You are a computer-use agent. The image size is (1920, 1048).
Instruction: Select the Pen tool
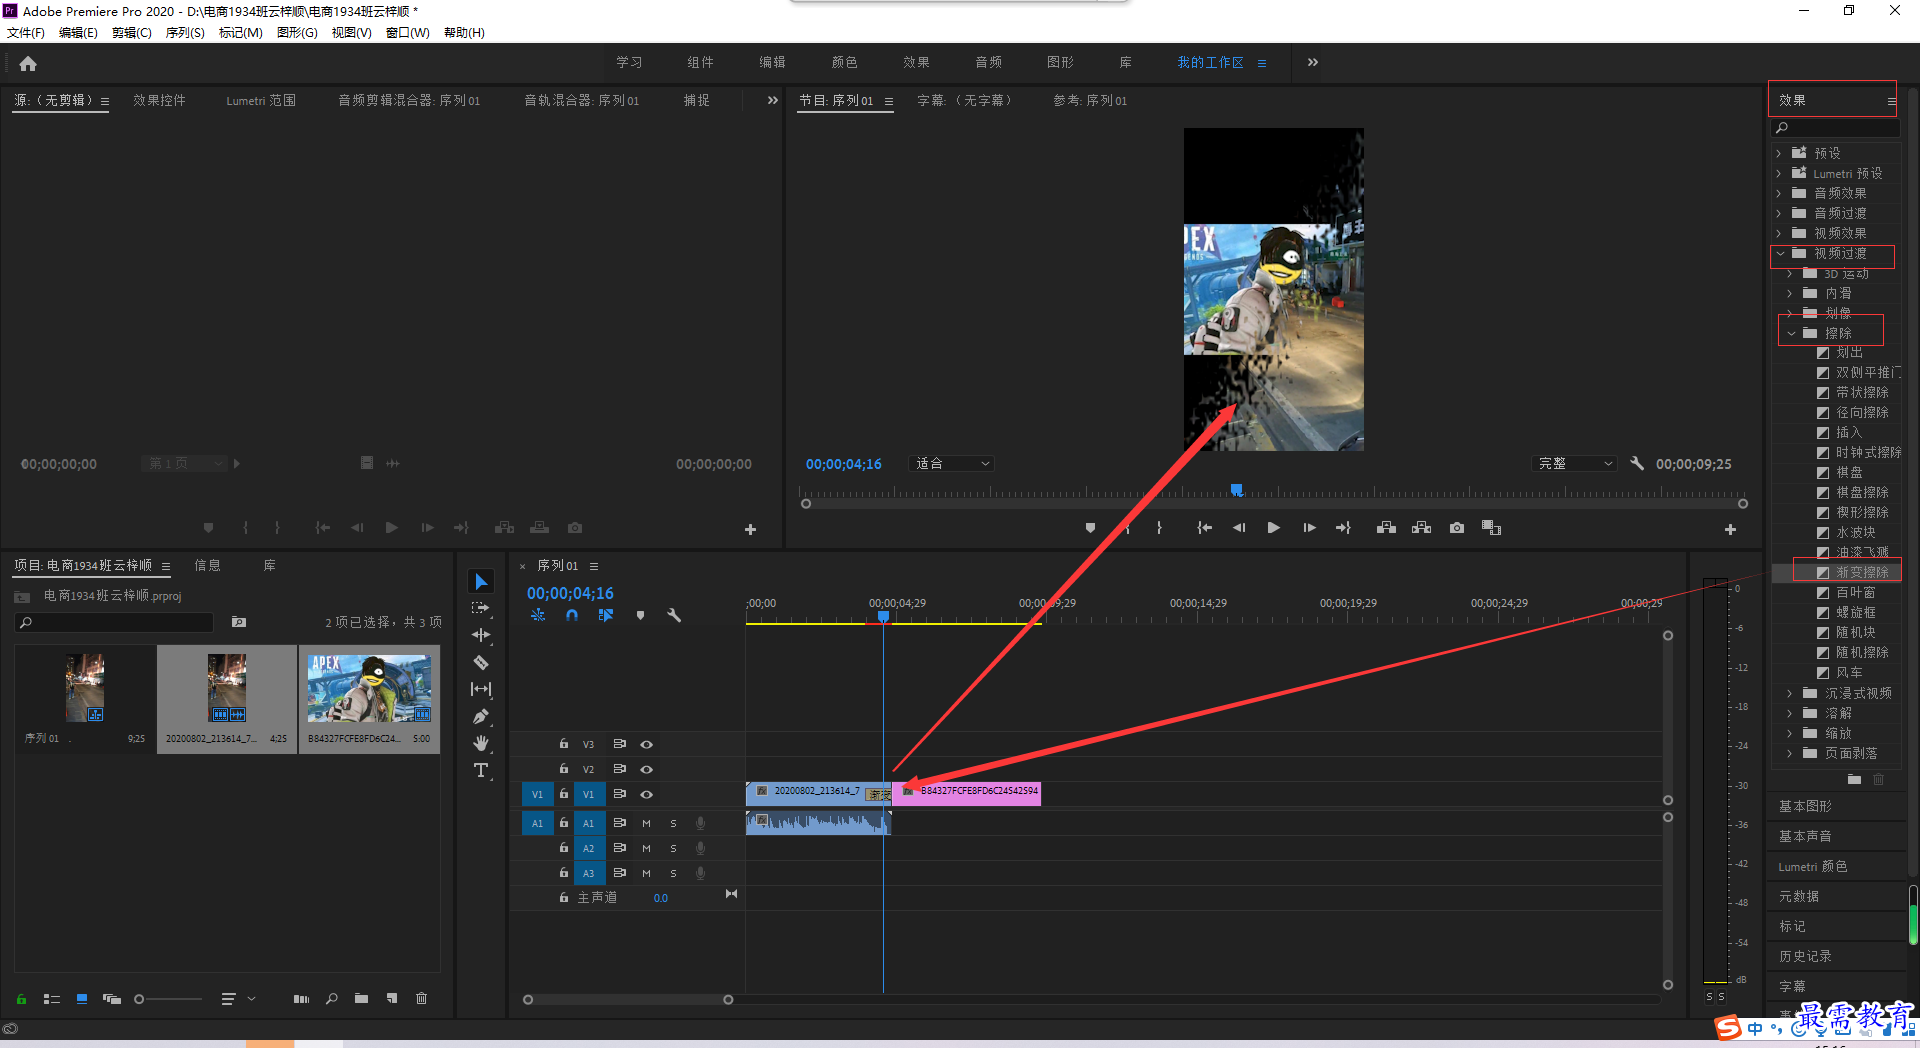pyautogui.click(x=481, y=716)
